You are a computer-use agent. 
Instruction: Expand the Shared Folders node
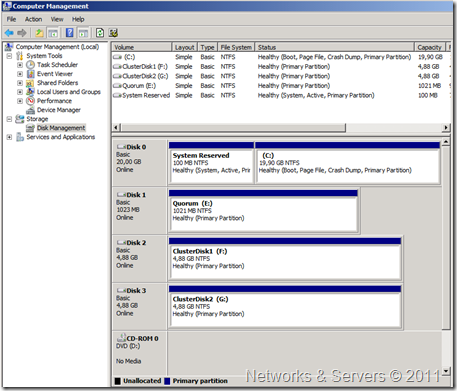pyautogui.click(x=20, y=83)
